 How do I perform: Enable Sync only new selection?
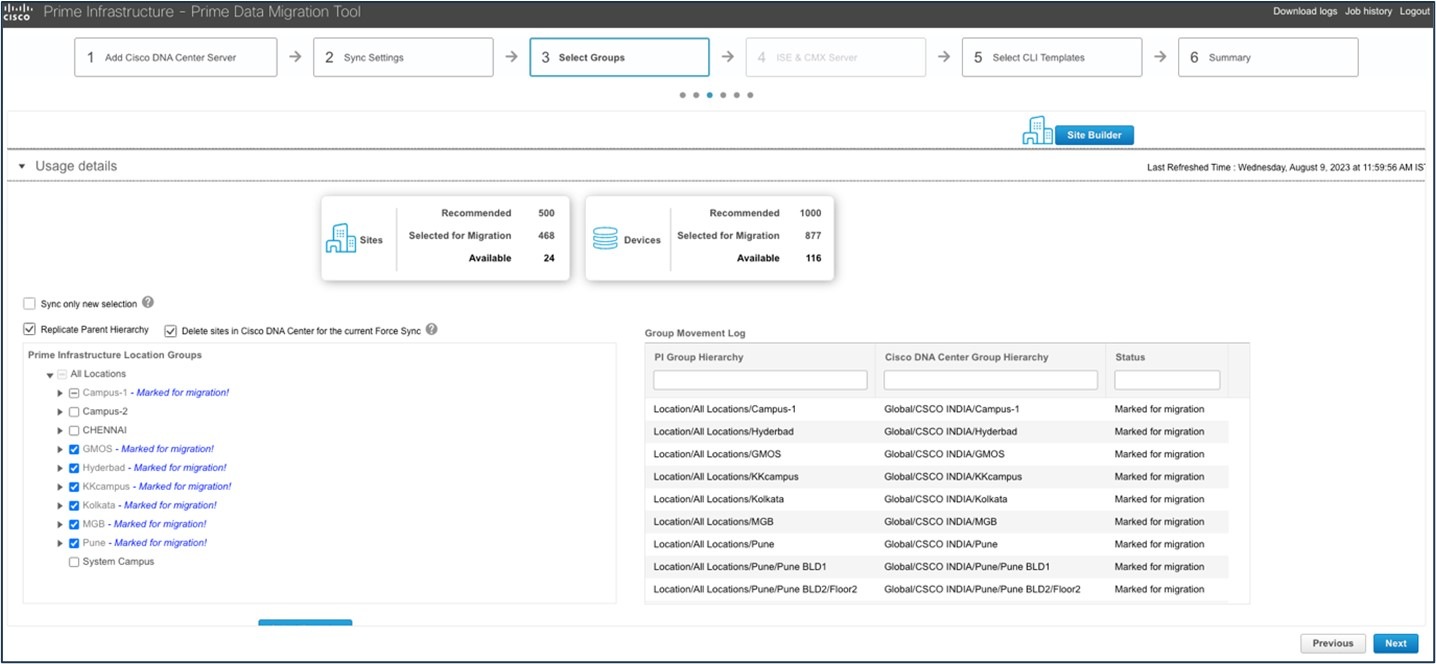tap(28, 302)
